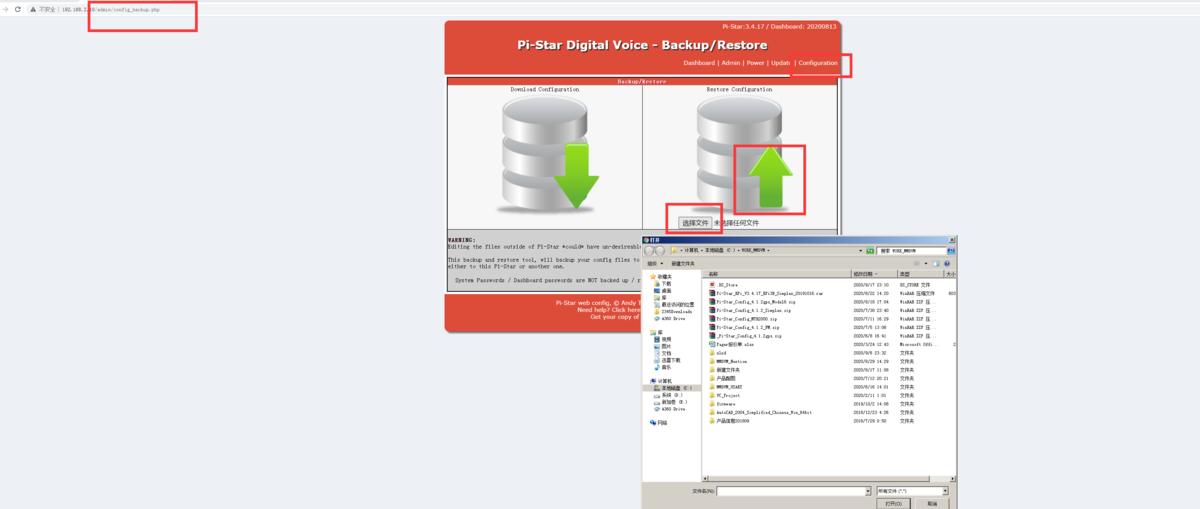Click the 选择文件 choose file button
The image size is (1200, 509).
click(x=694, y=223)
